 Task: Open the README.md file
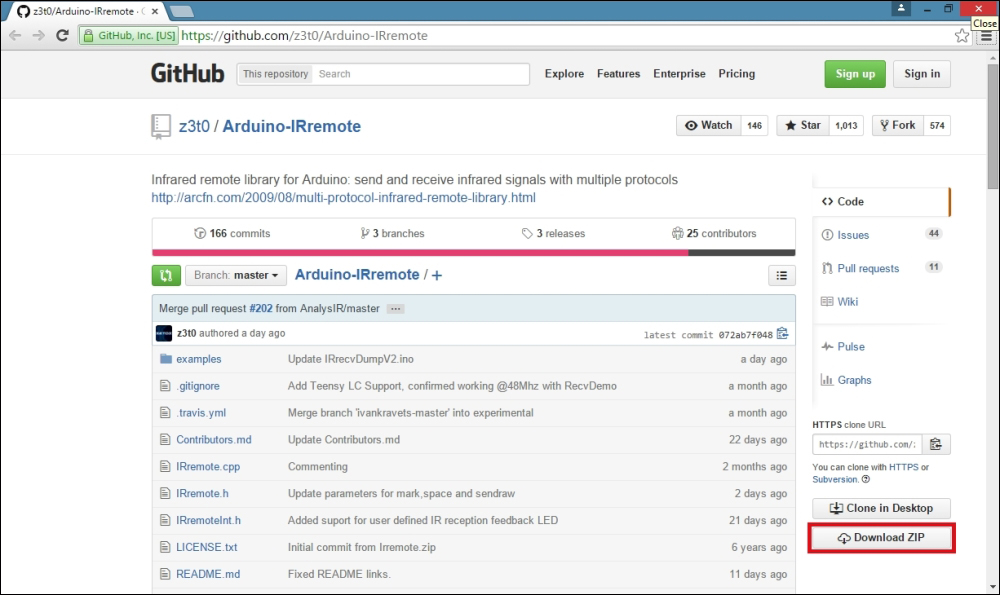(x=208, y=574)
